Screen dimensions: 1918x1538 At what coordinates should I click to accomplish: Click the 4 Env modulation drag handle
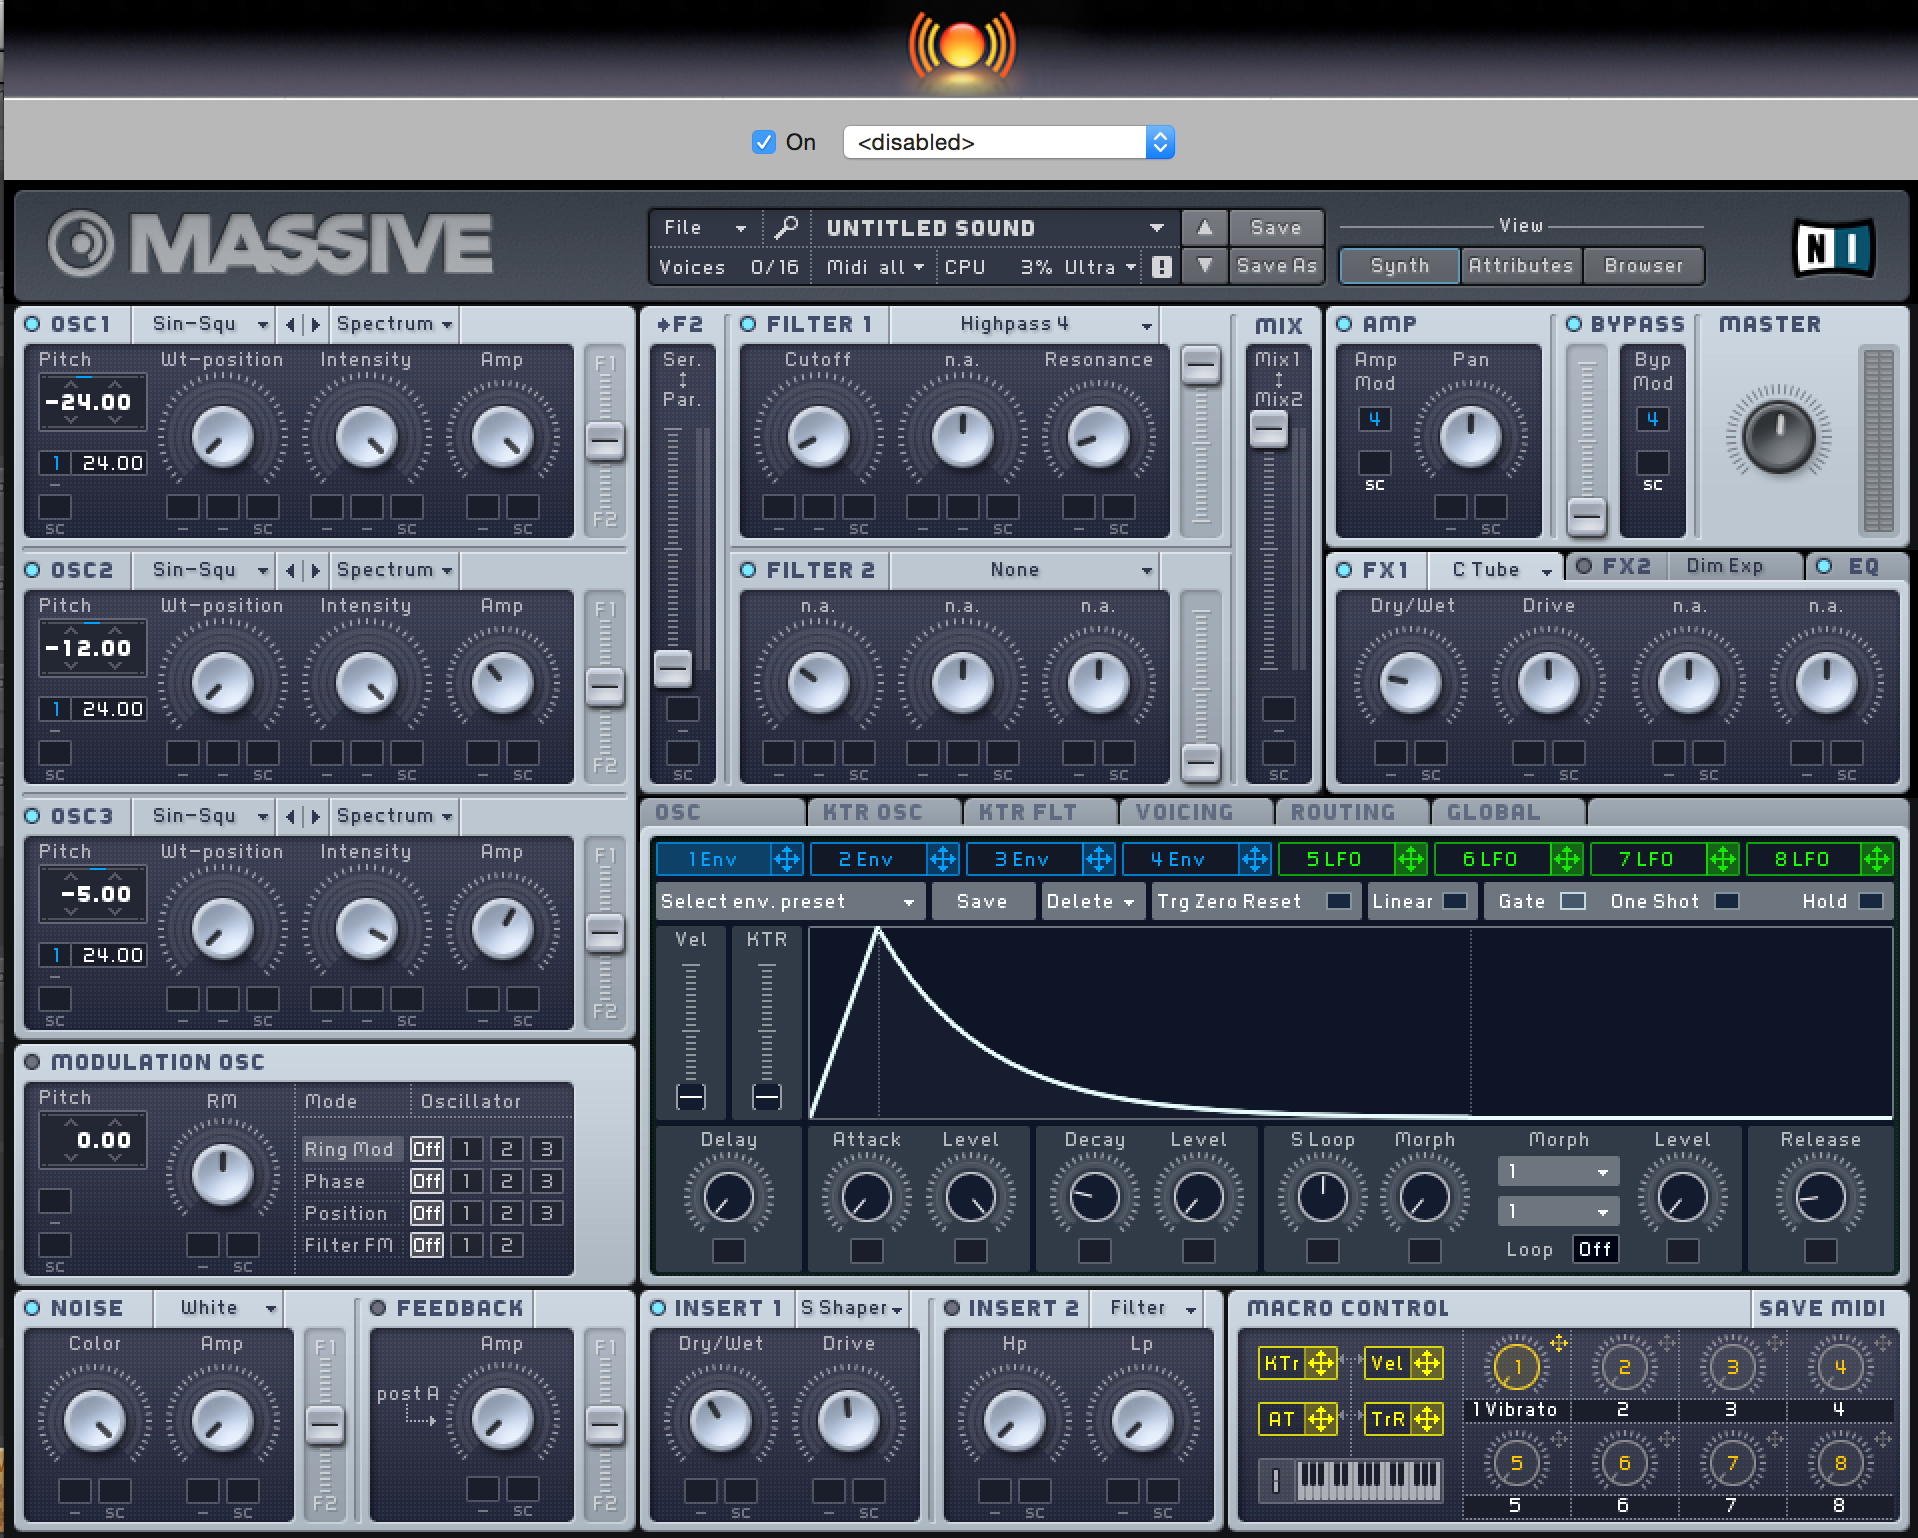1255,859
